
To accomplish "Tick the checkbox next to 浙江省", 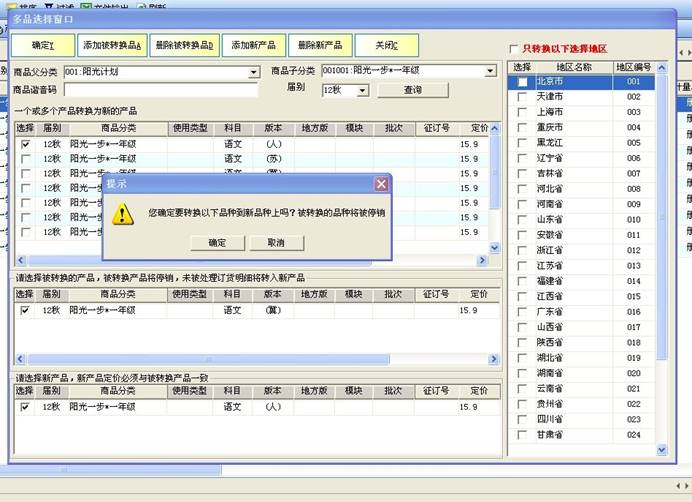I will 521,250.
